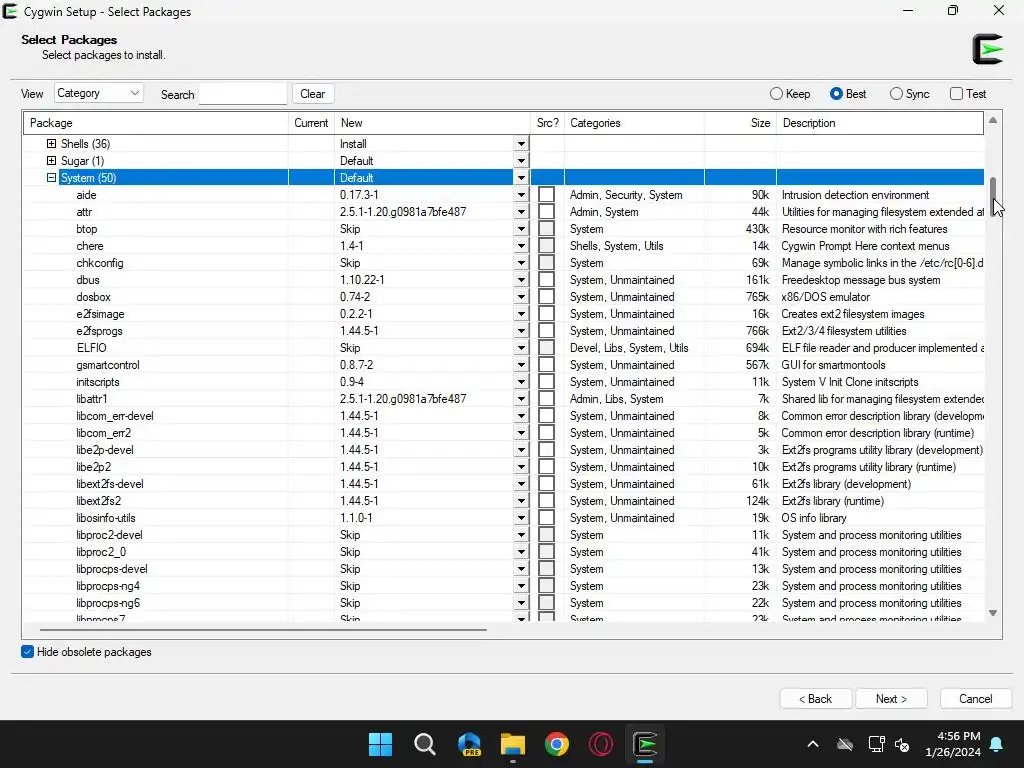Select the libe2p-devel package row

504,450
